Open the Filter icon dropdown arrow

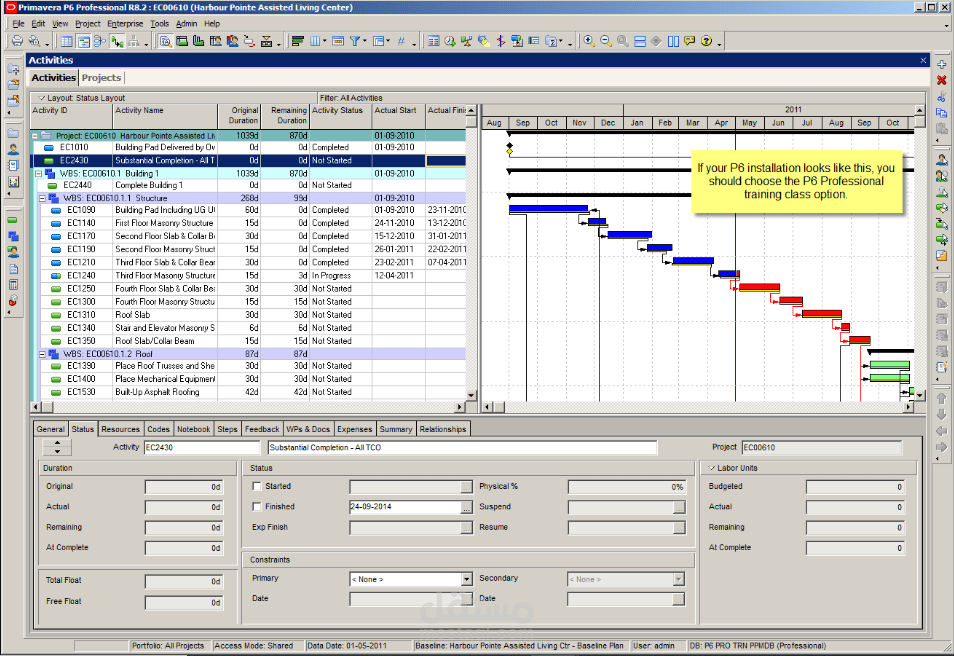pyautogui.click(x=365, y=41)
